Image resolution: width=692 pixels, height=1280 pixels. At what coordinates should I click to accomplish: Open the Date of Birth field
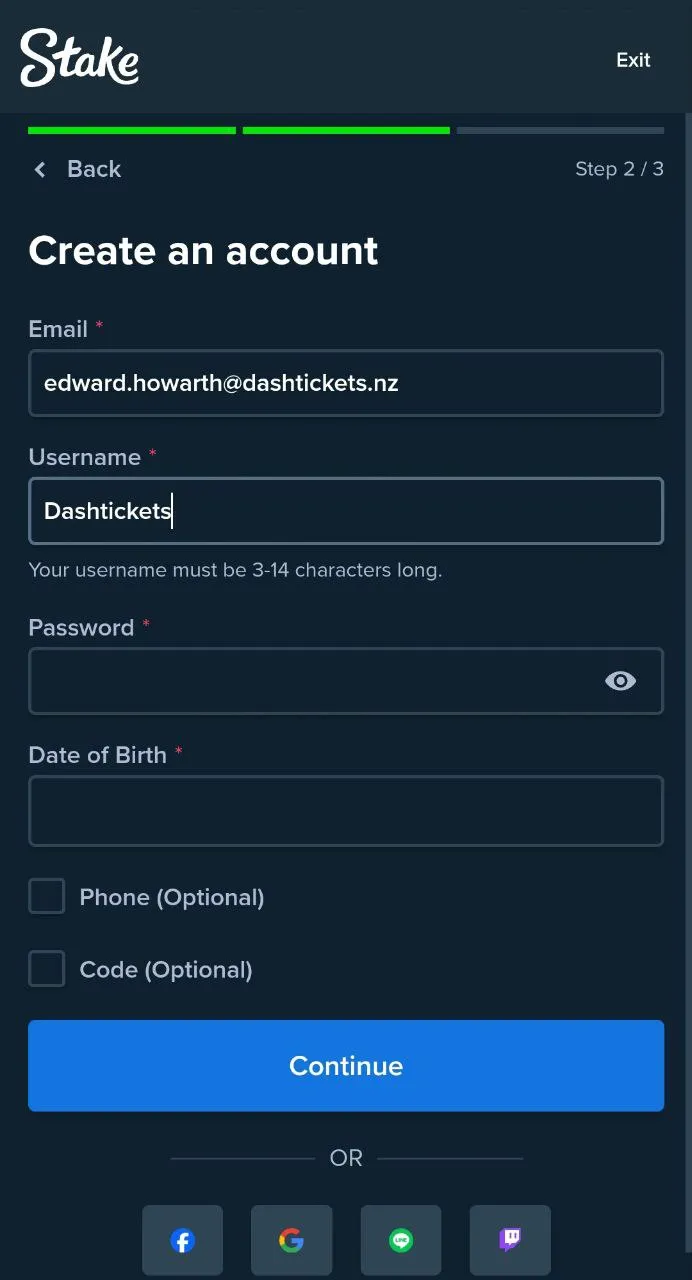[346, 811]
